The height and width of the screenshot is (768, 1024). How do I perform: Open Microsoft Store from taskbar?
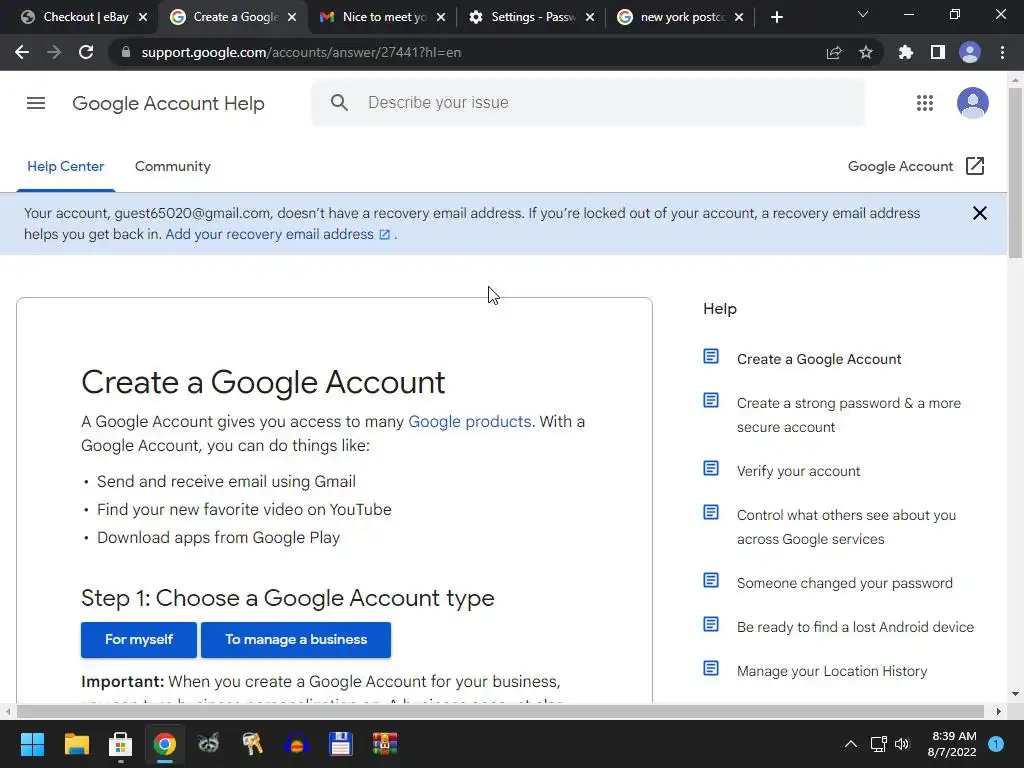[120, 744]
